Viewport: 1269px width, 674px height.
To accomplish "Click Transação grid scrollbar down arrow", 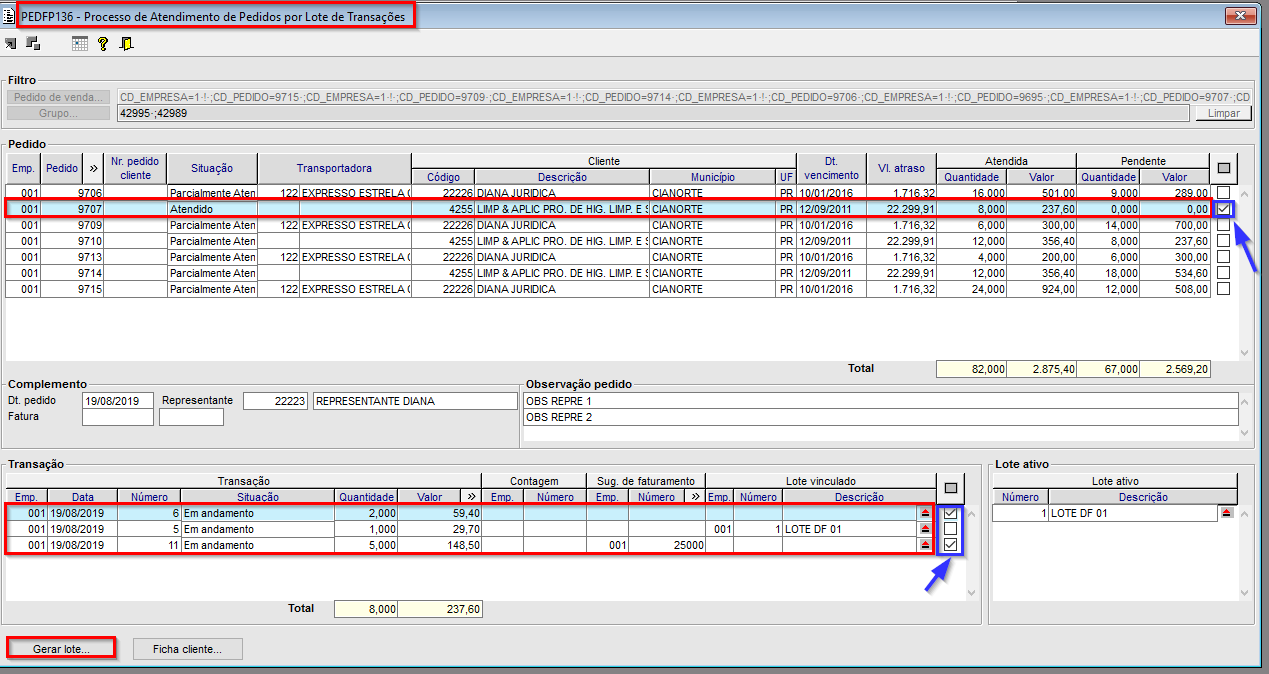I will point(972,593).
